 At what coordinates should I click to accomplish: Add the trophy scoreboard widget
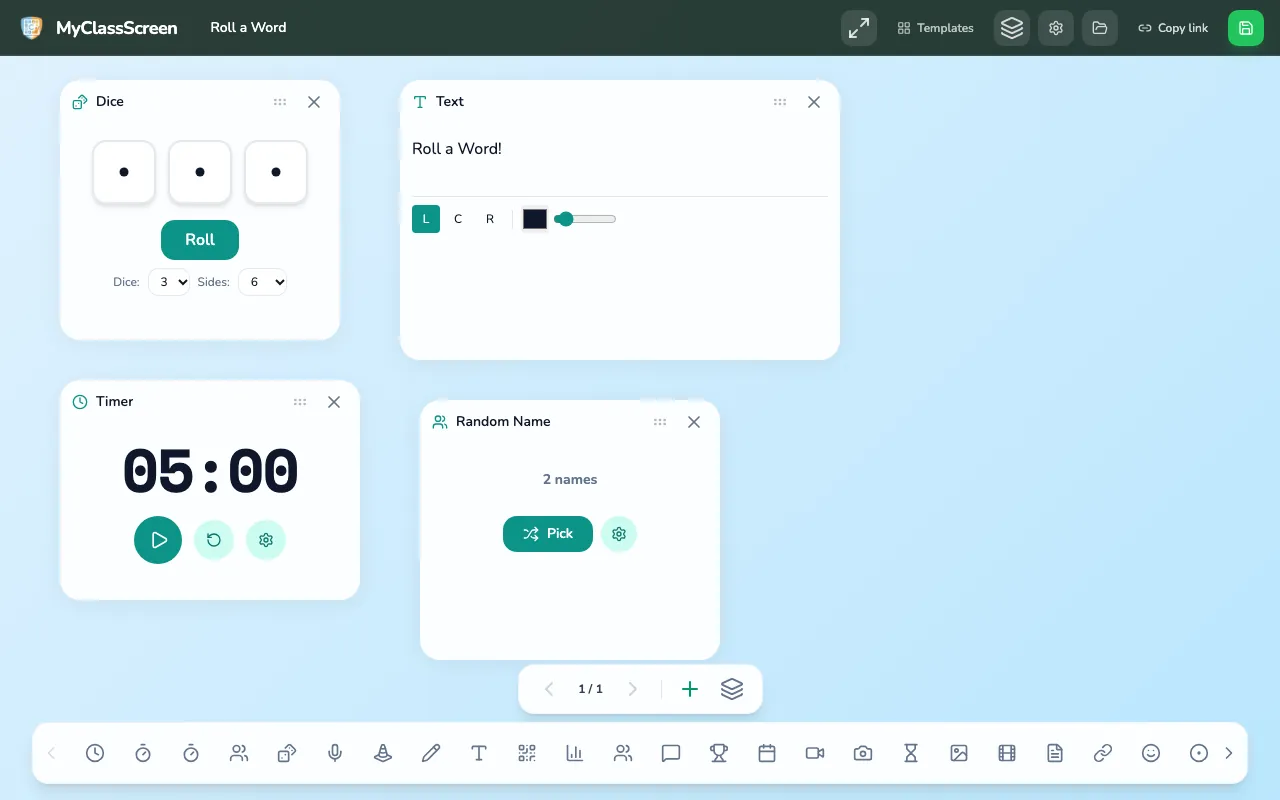(x=719, y=753)
